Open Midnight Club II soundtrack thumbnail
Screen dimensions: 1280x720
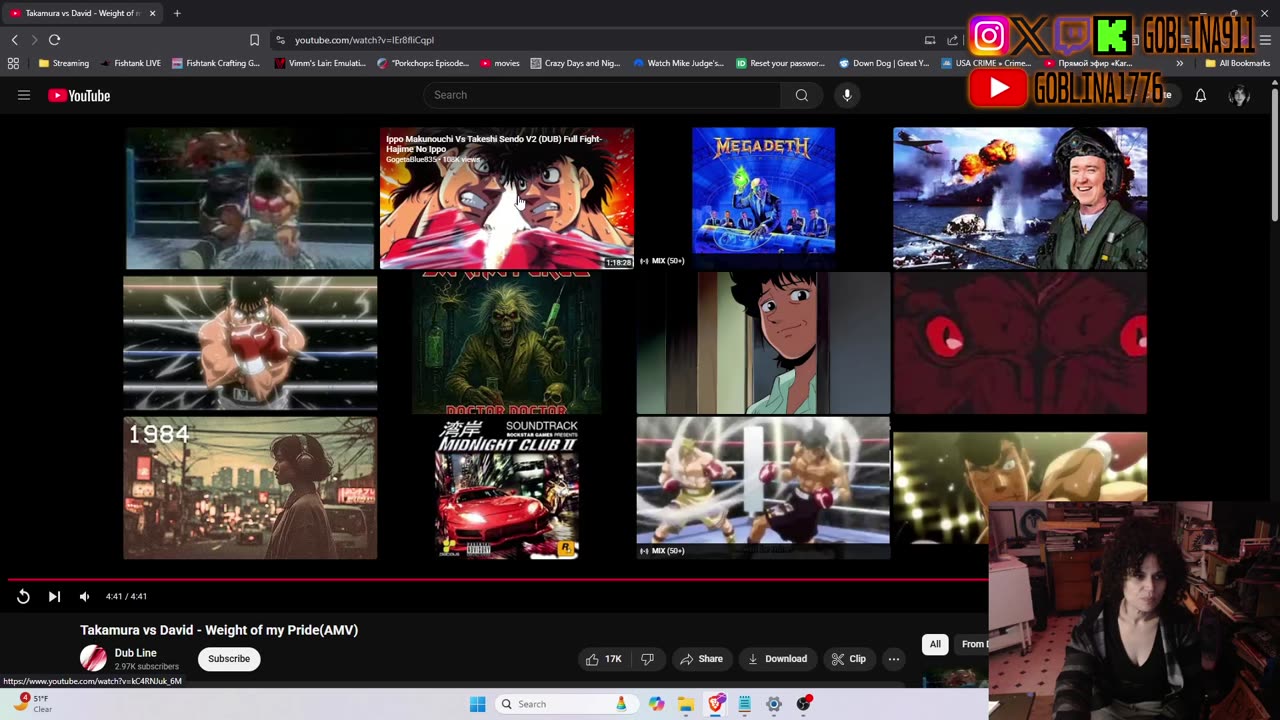pos(507,488)
